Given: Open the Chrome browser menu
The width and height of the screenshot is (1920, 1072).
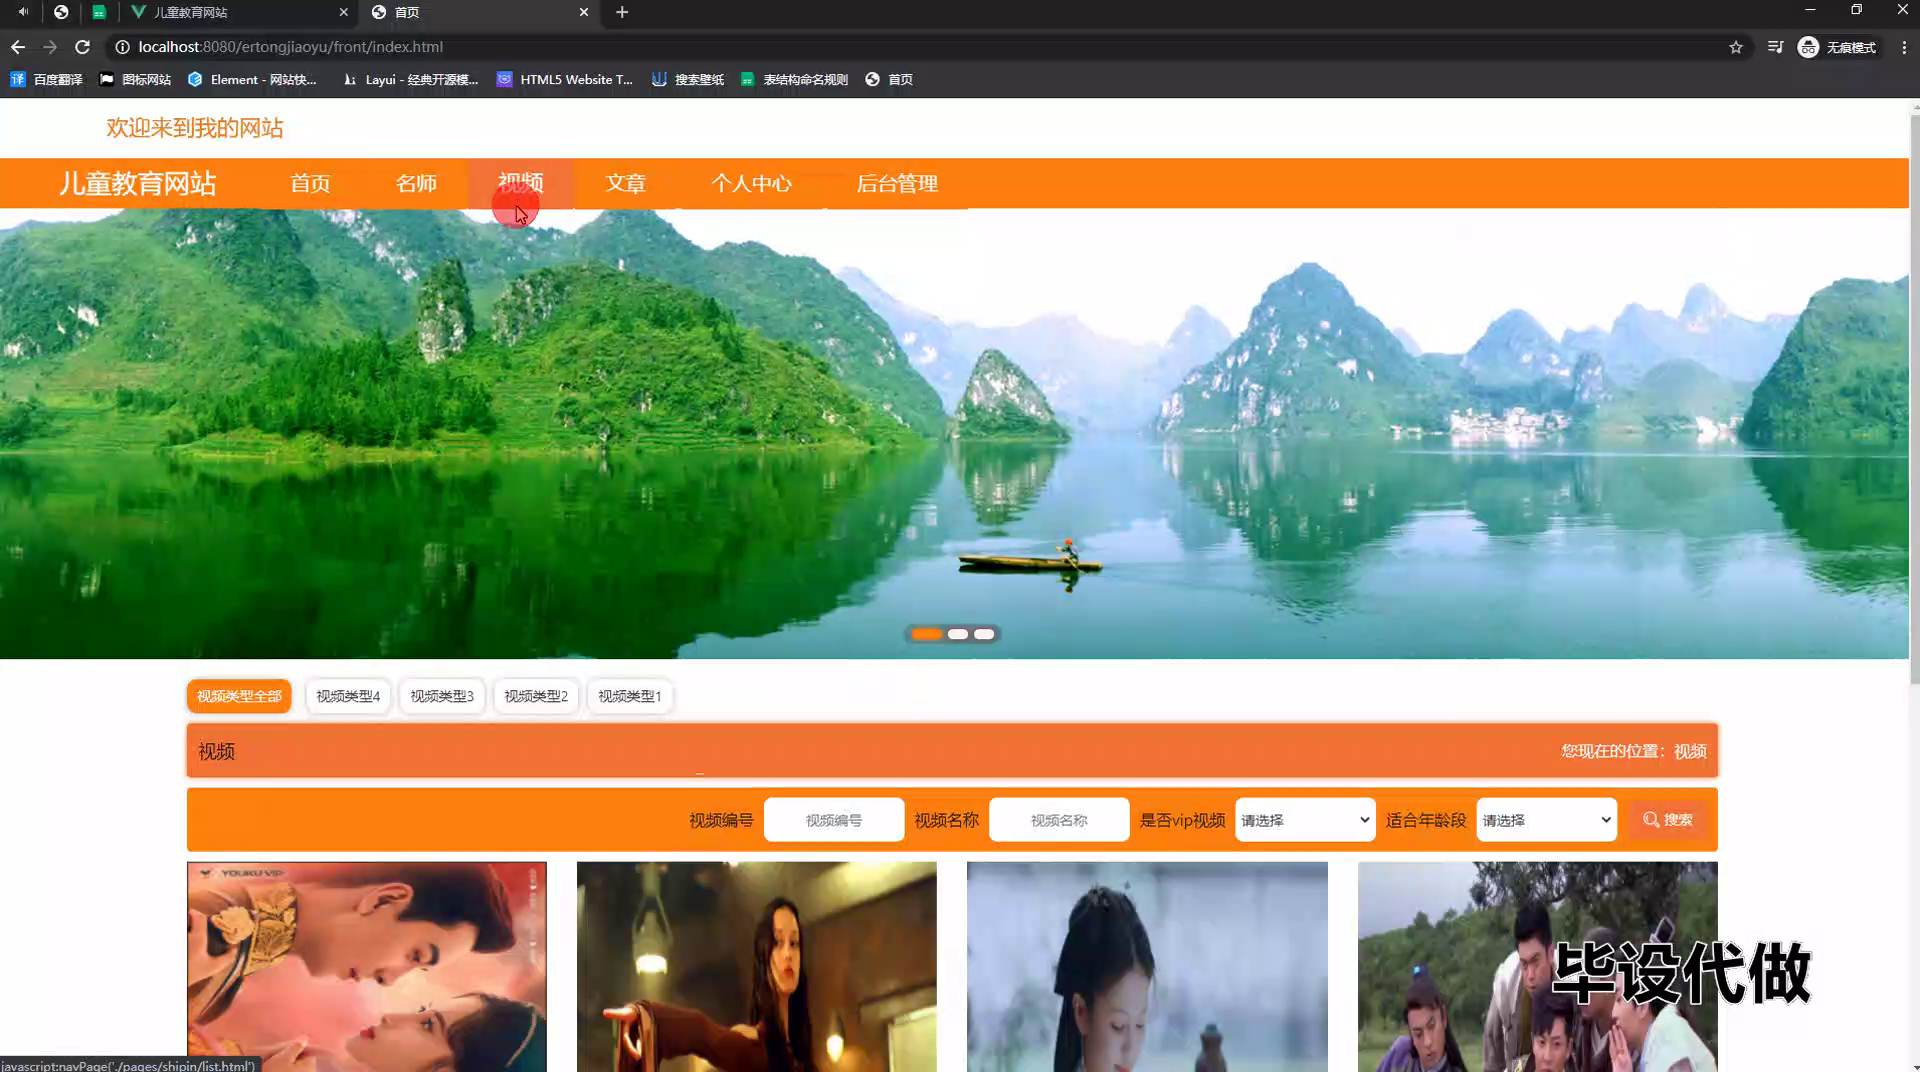Looking at the screenshot, I should (1903, 47).
